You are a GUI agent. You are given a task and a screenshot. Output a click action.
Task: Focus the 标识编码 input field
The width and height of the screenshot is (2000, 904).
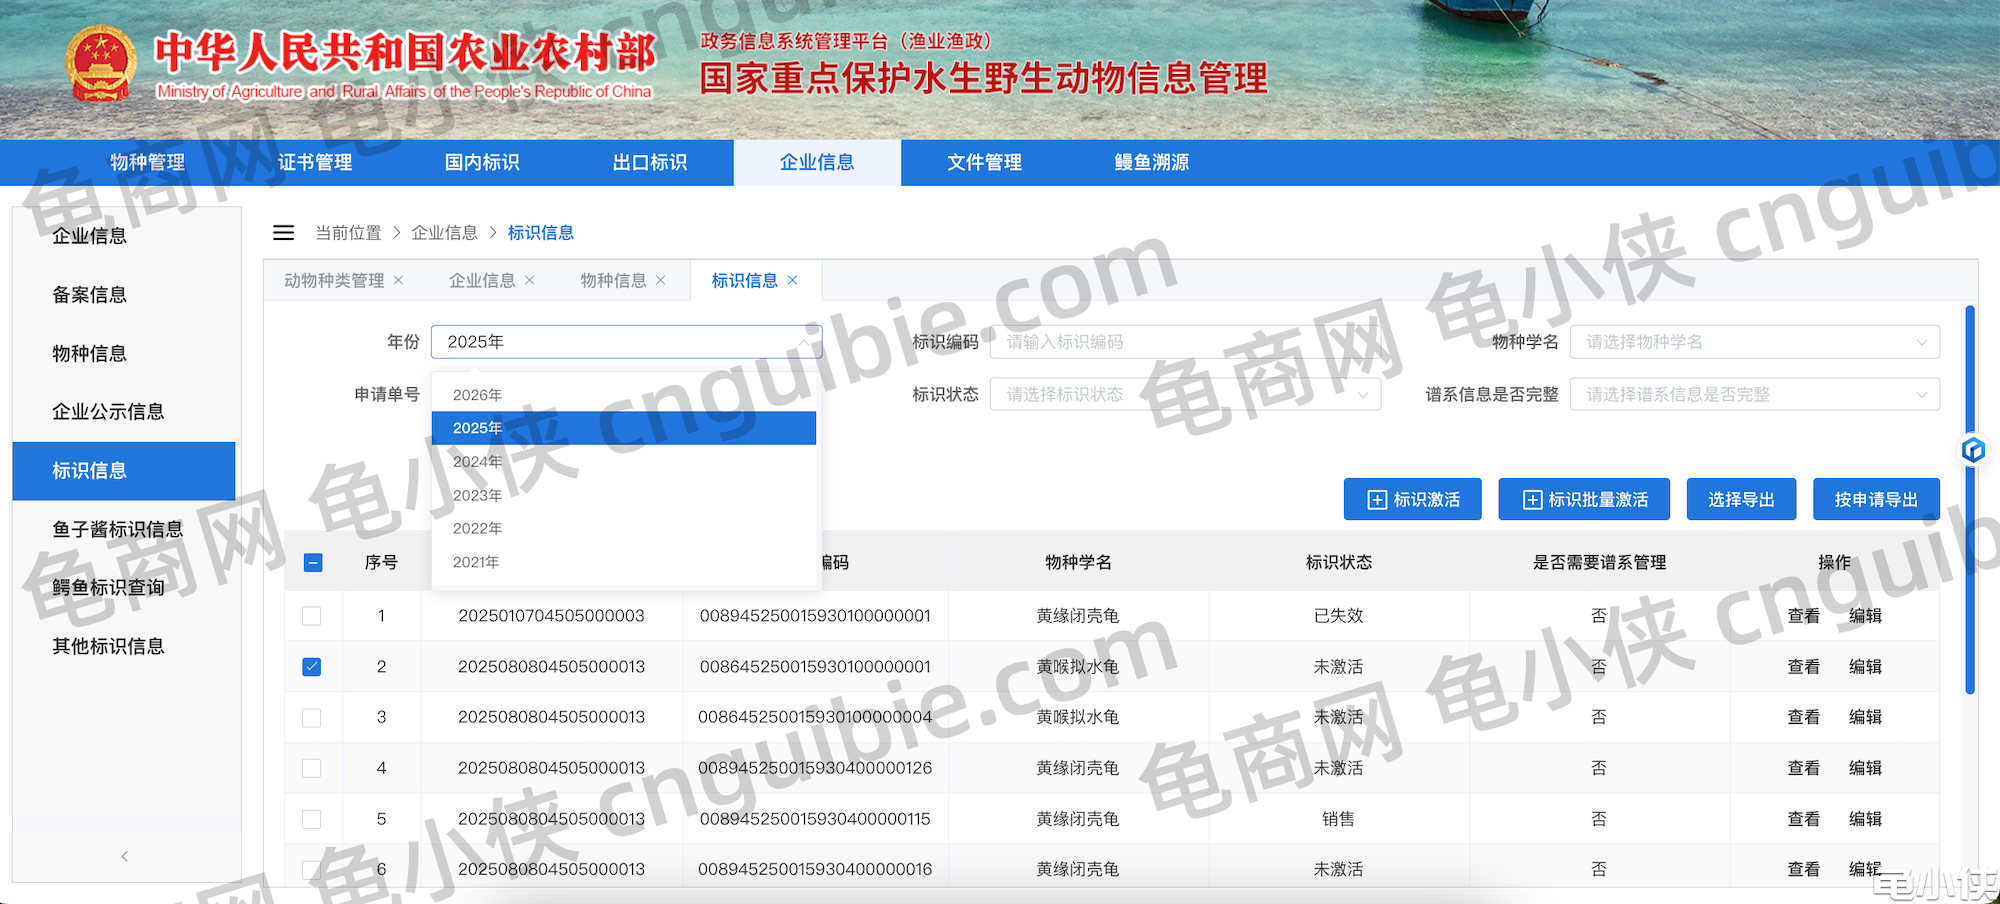[x=1185, y=342]
